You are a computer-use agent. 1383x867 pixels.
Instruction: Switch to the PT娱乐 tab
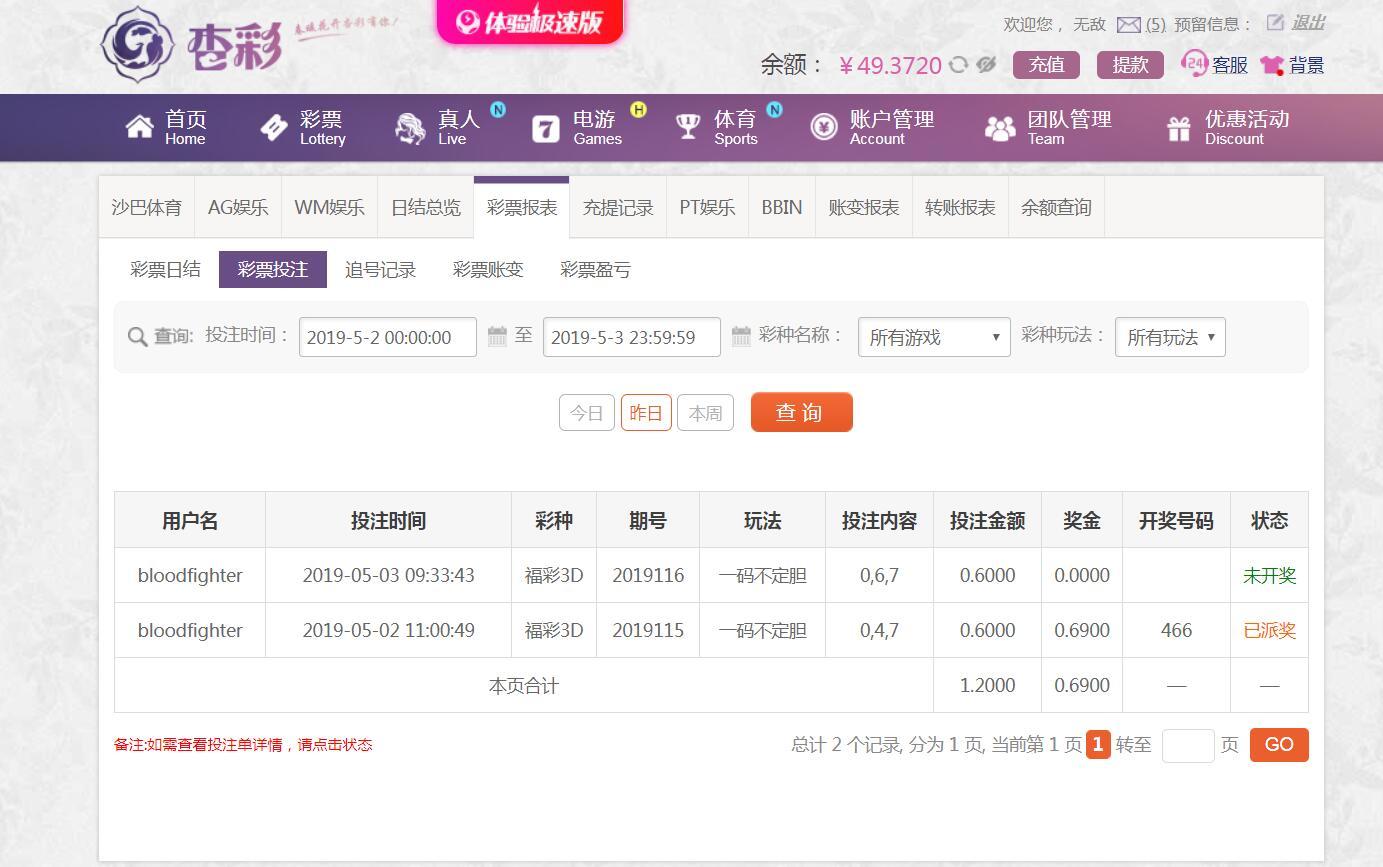(707, 208)
